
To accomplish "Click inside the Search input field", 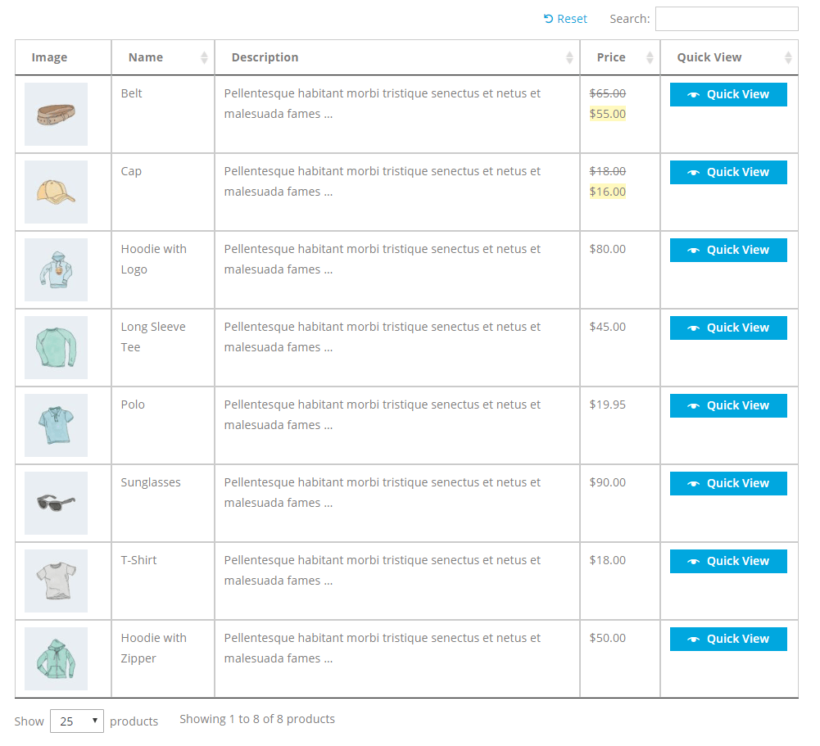I will click(x=729, y=18).
